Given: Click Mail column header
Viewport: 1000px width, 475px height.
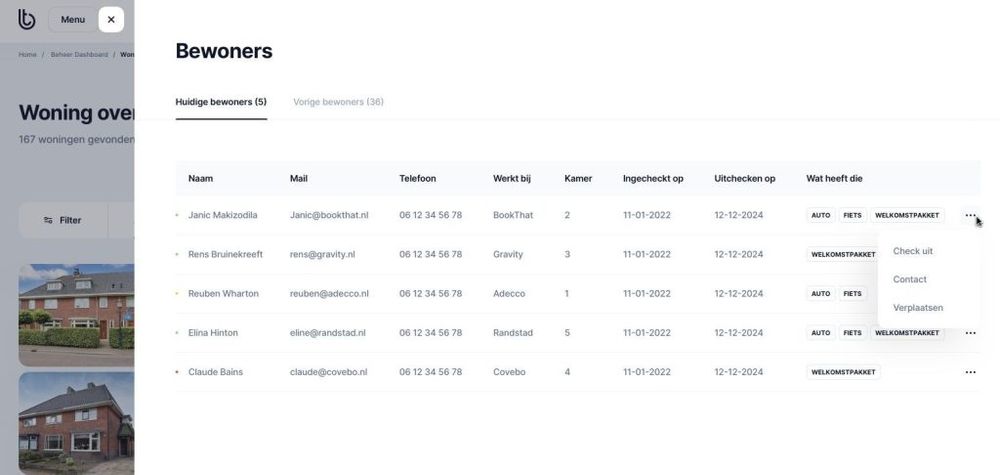Looking at the screenshot, I should point(298,179).
